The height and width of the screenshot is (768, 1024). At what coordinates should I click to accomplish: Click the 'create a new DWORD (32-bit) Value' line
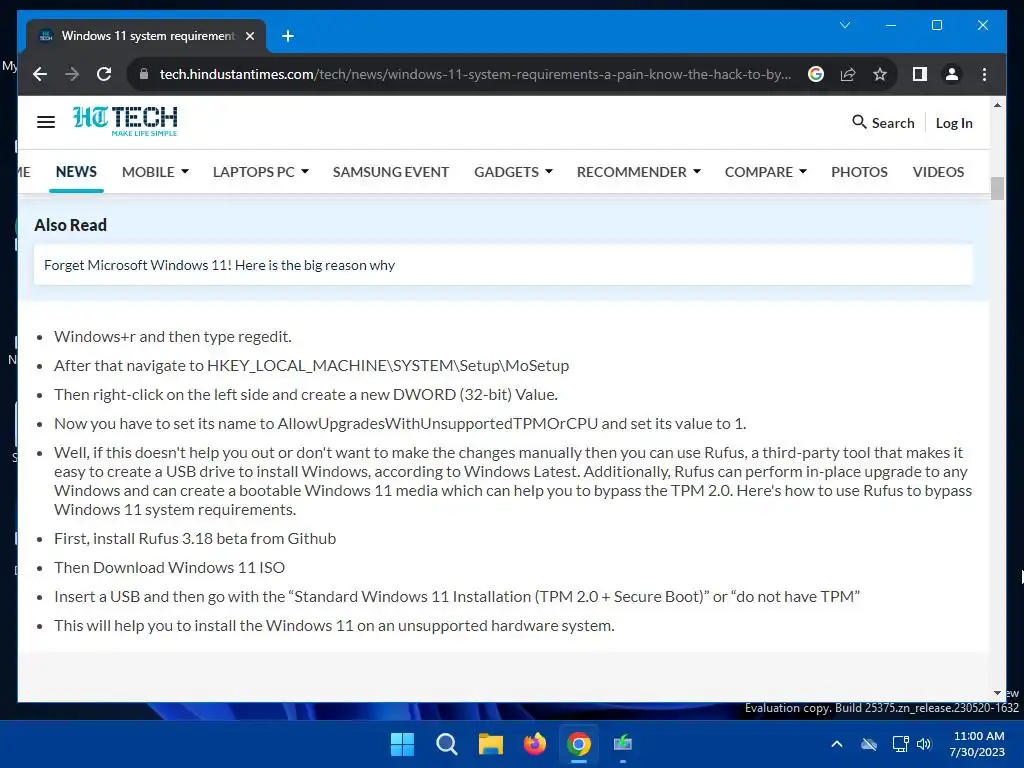(x=306, y=394)
